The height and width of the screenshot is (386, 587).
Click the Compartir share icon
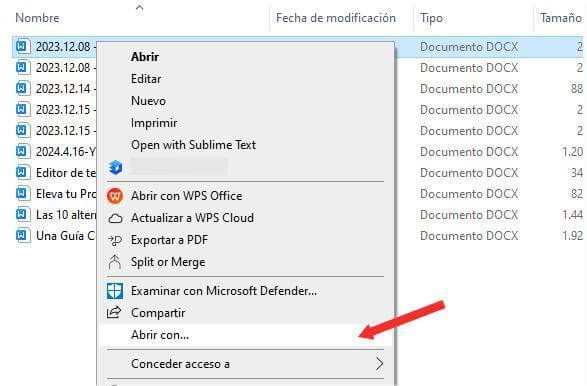tap(114, 312)
